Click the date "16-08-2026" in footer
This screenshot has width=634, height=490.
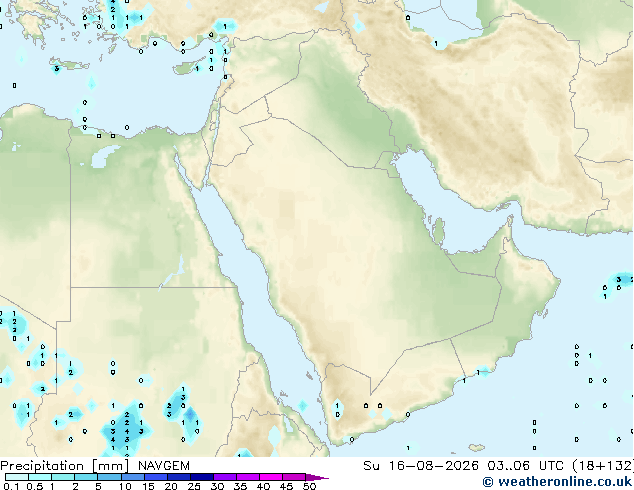coord(433,466)
